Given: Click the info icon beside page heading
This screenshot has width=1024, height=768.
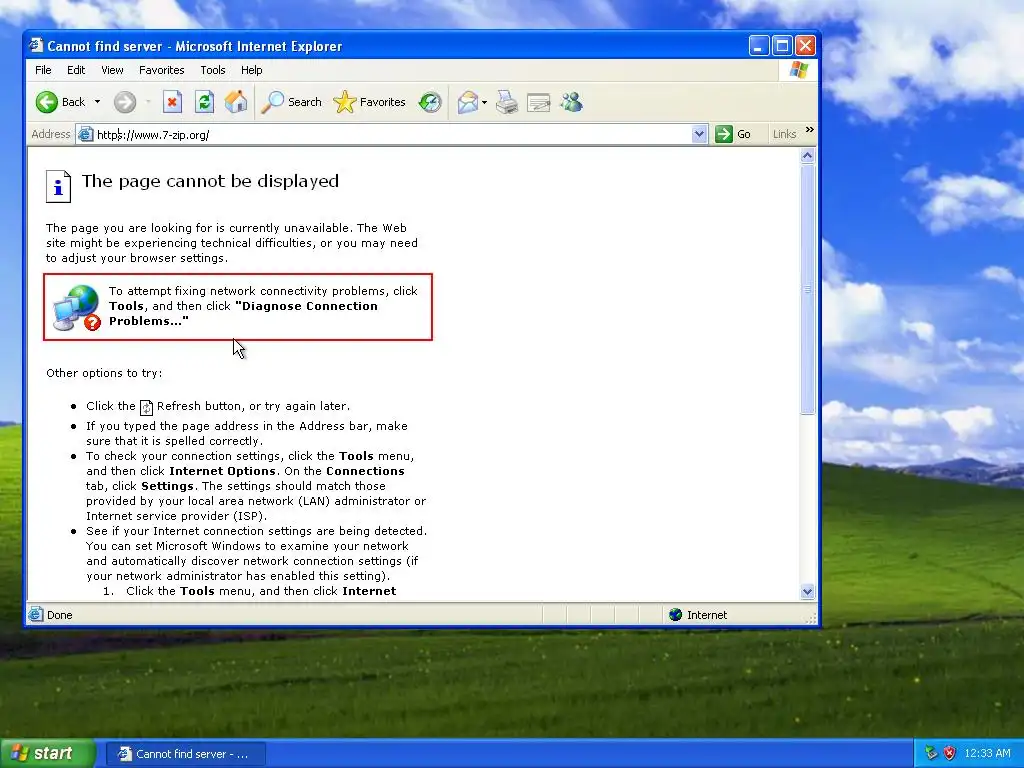Looking at the screenshot, I should [x=58, y=186].
